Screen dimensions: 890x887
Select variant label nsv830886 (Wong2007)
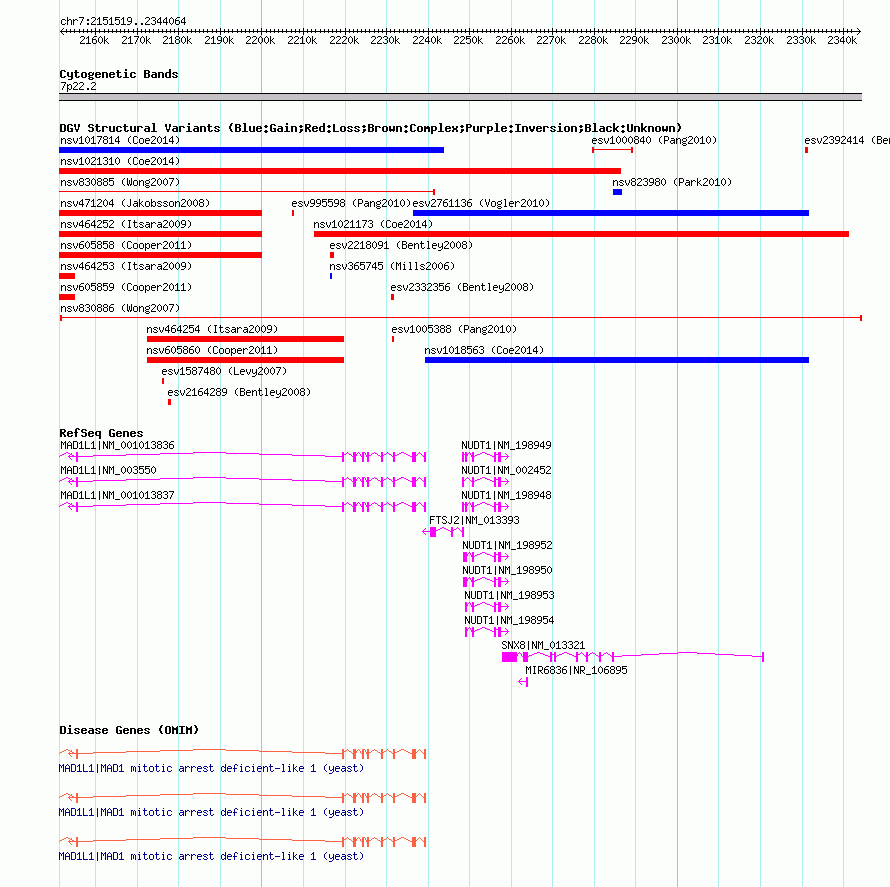click(x=120, y=308)
